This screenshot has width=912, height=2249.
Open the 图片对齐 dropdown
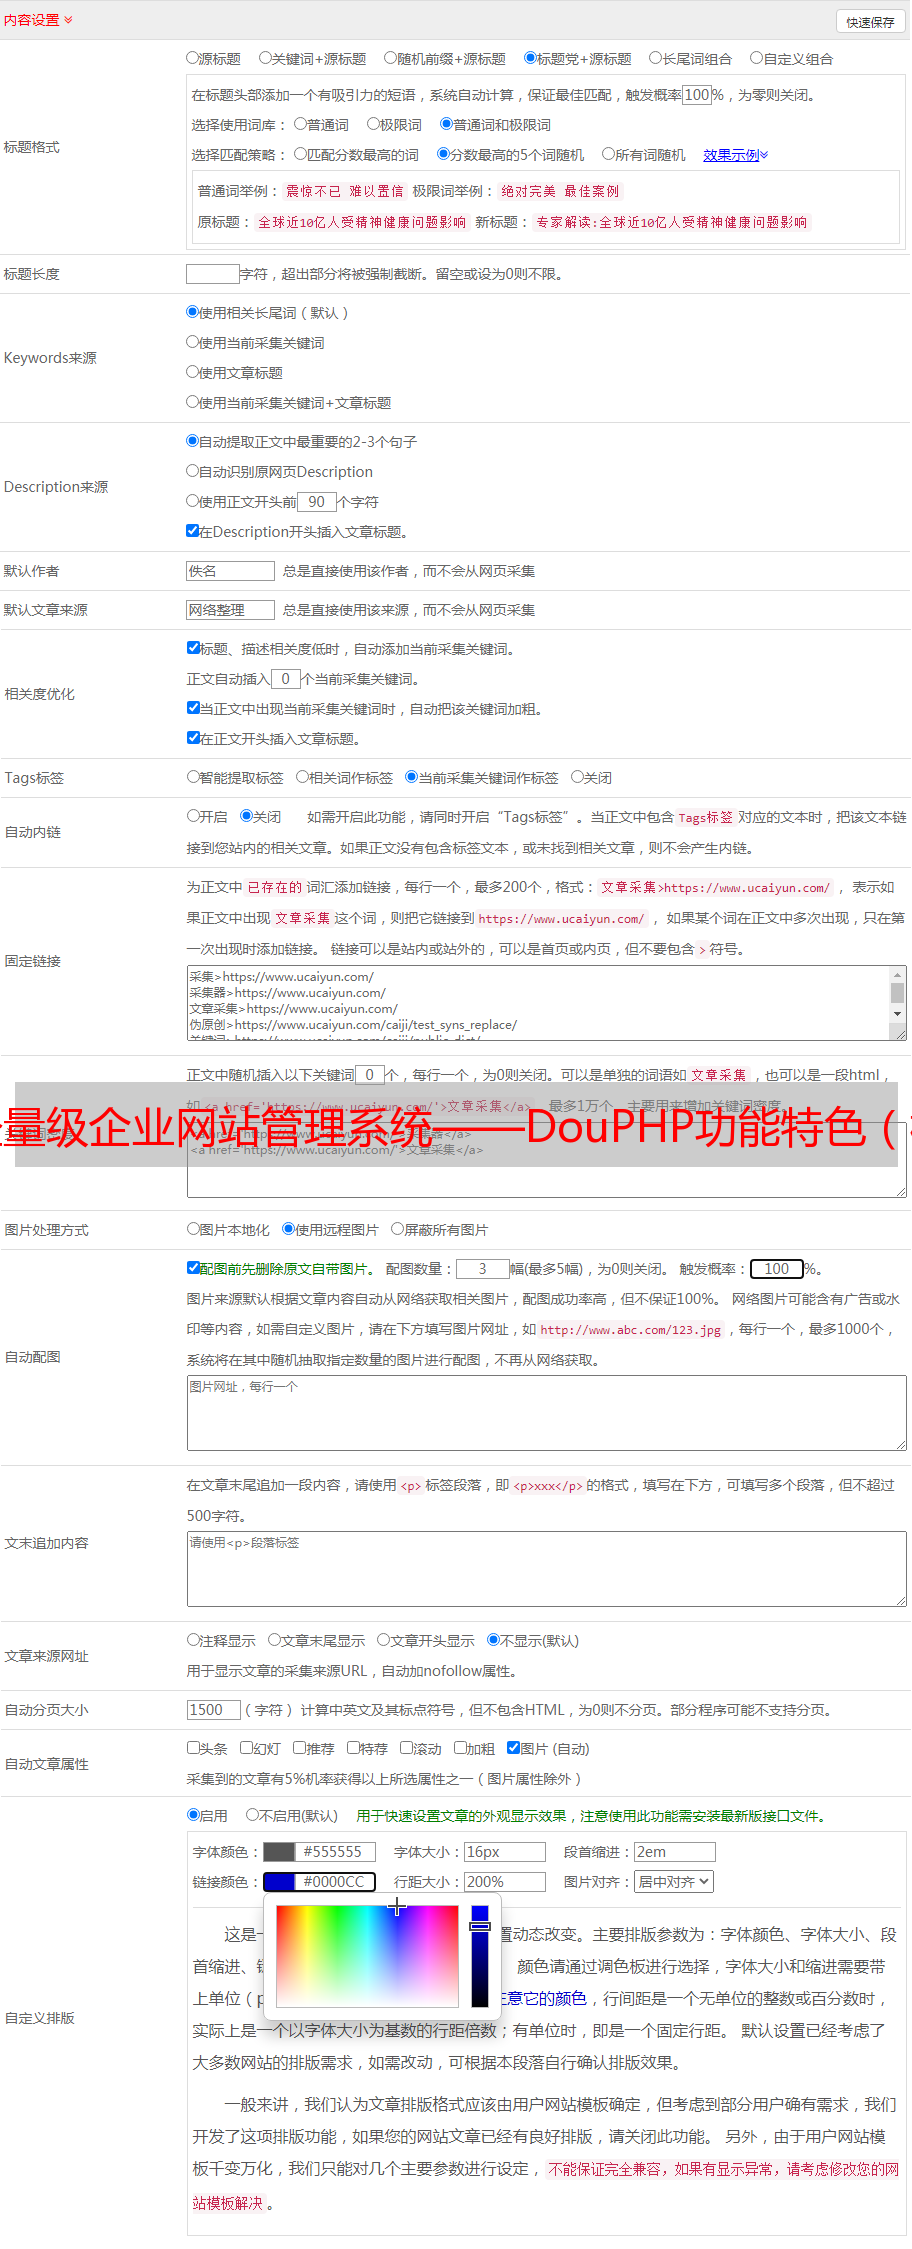coord(675,1882)
